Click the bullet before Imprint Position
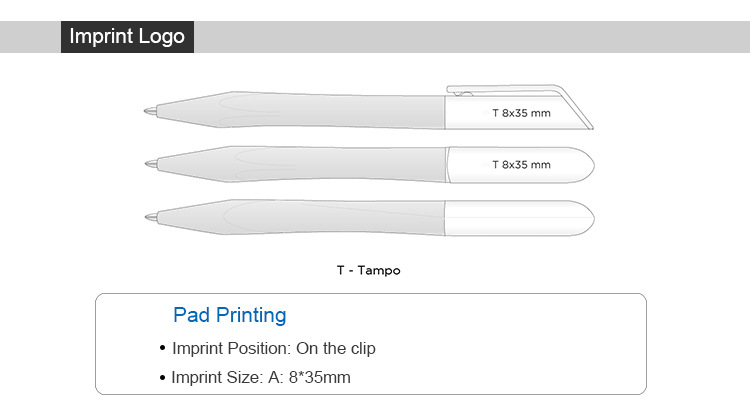The image size is (750, 419). (163, 348)
